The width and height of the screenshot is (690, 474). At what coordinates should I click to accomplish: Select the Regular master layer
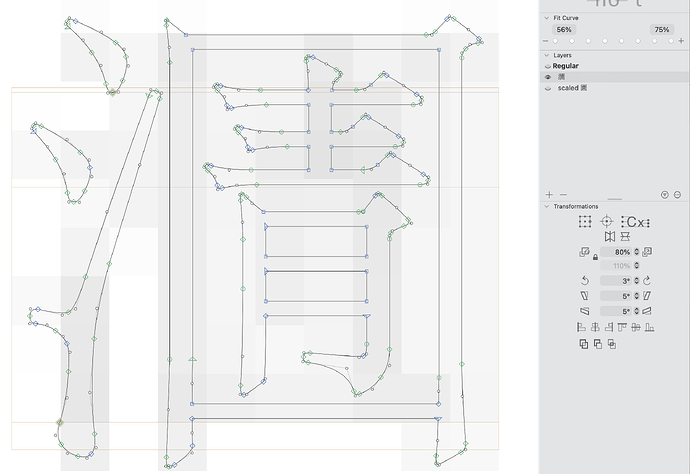click(x=566, y=66)
